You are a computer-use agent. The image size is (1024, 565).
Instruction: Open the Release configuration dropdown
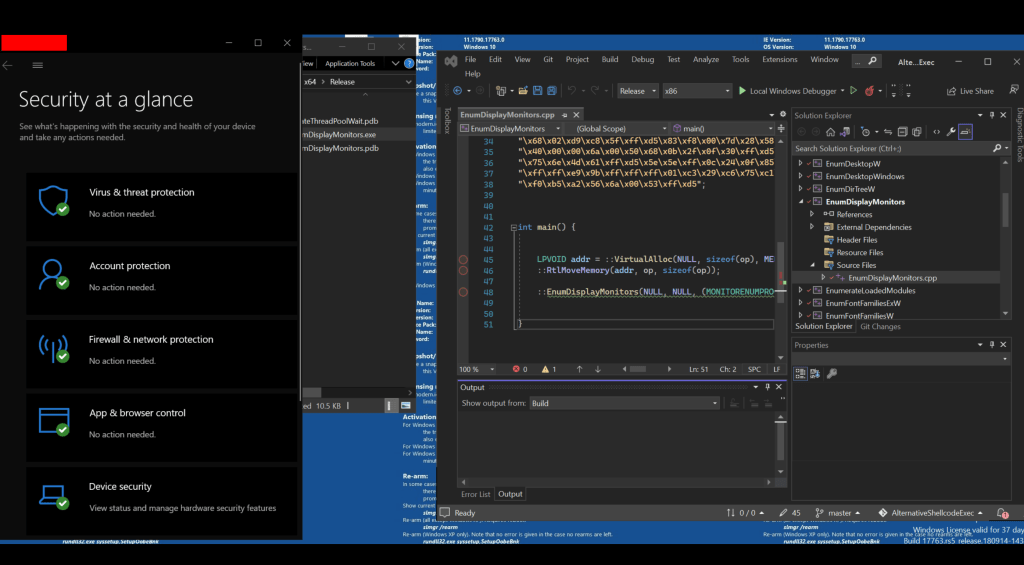pyautogui.click(x=637, y=91)
